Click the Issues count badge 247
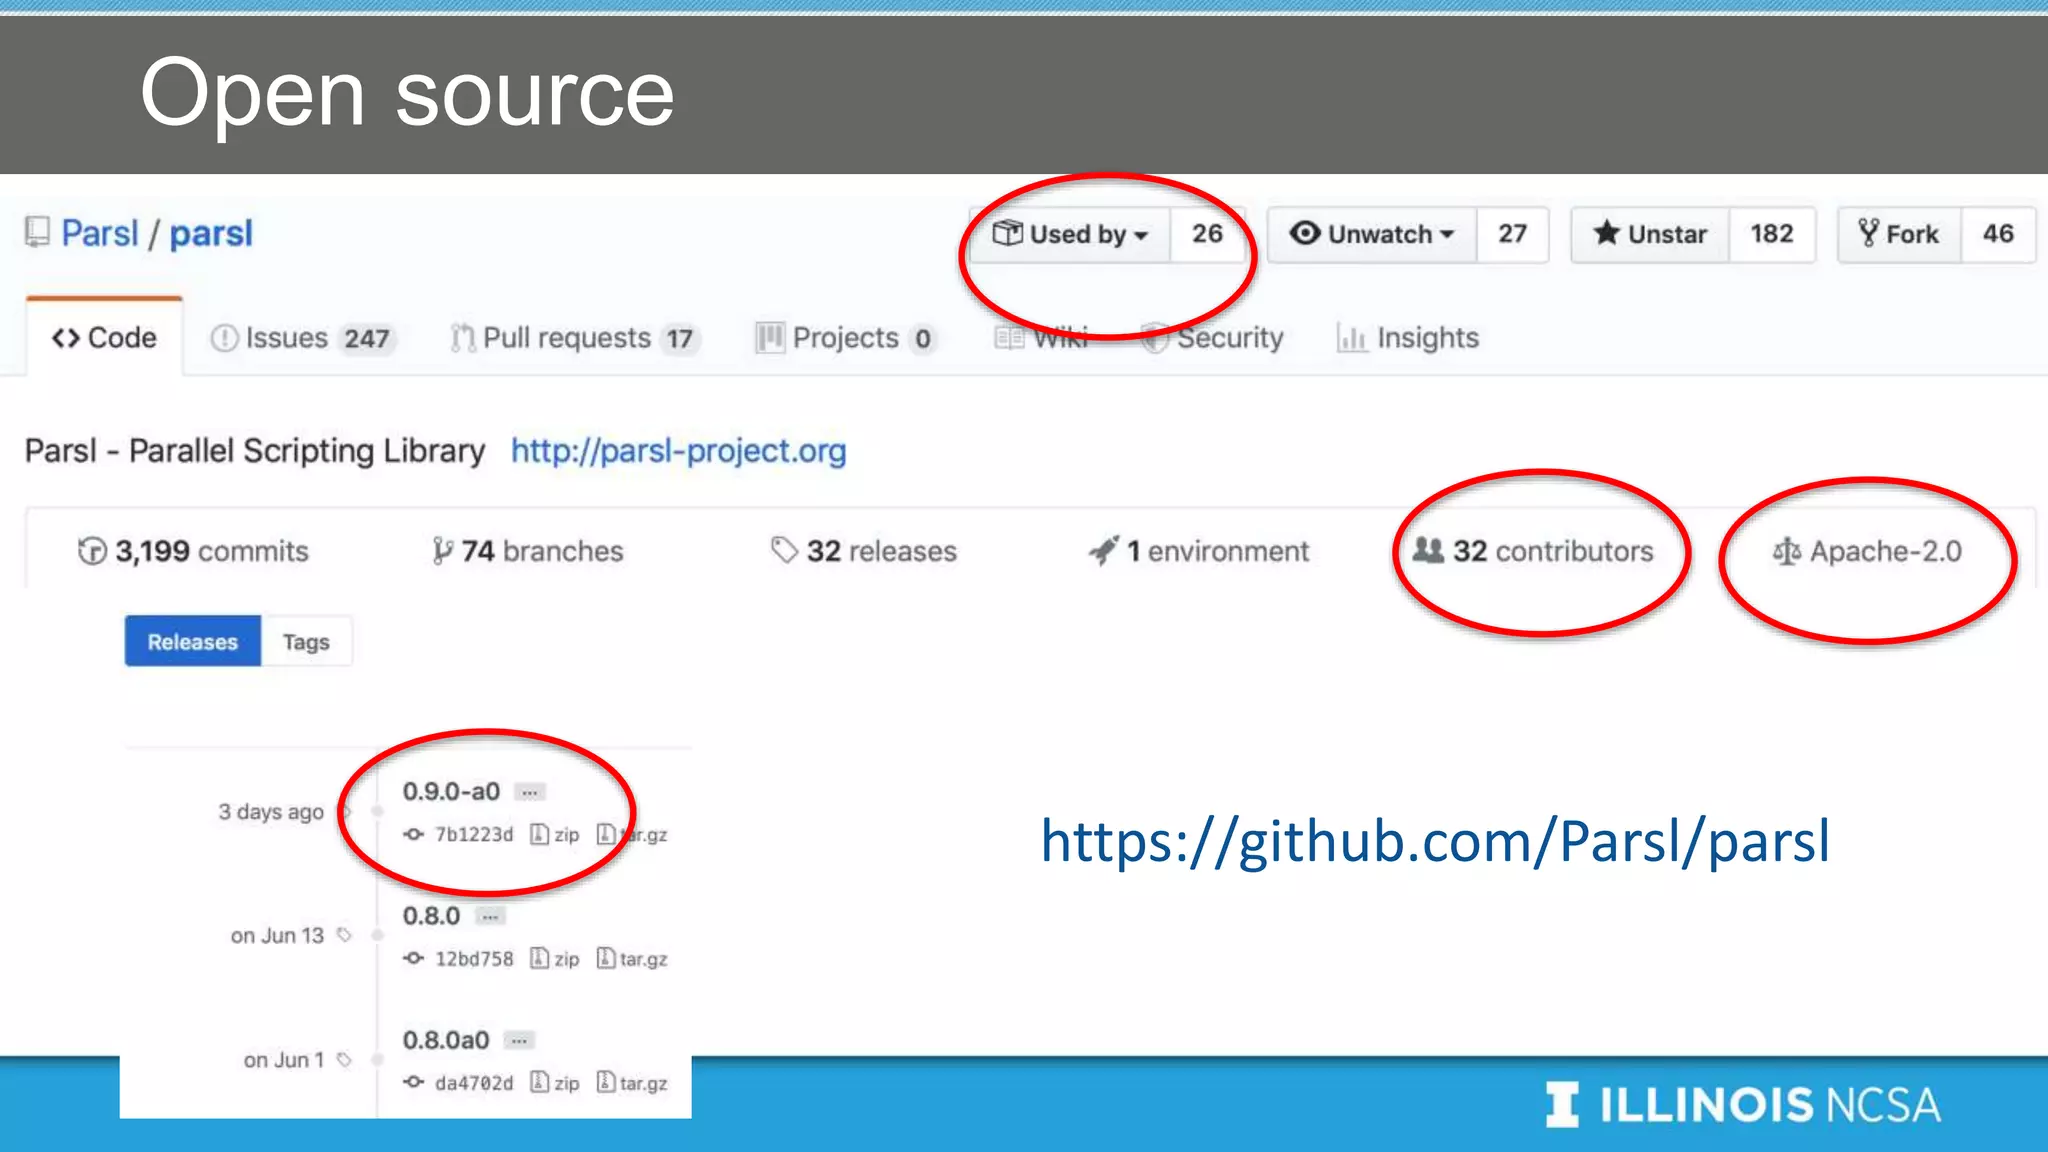Image resolution: width=2048 pixels, height=1152 pixels. (x=367, y=339)
